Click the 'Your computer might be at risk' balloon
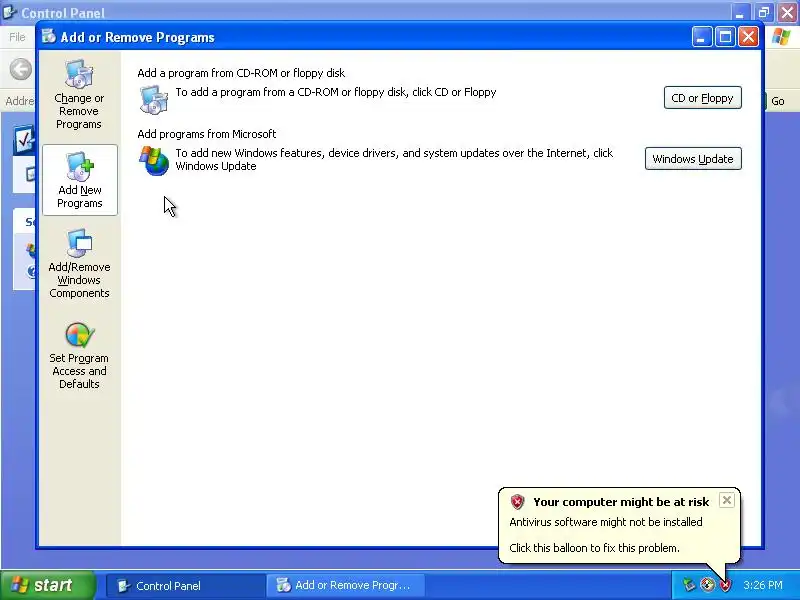 click(x=619, y=526)
